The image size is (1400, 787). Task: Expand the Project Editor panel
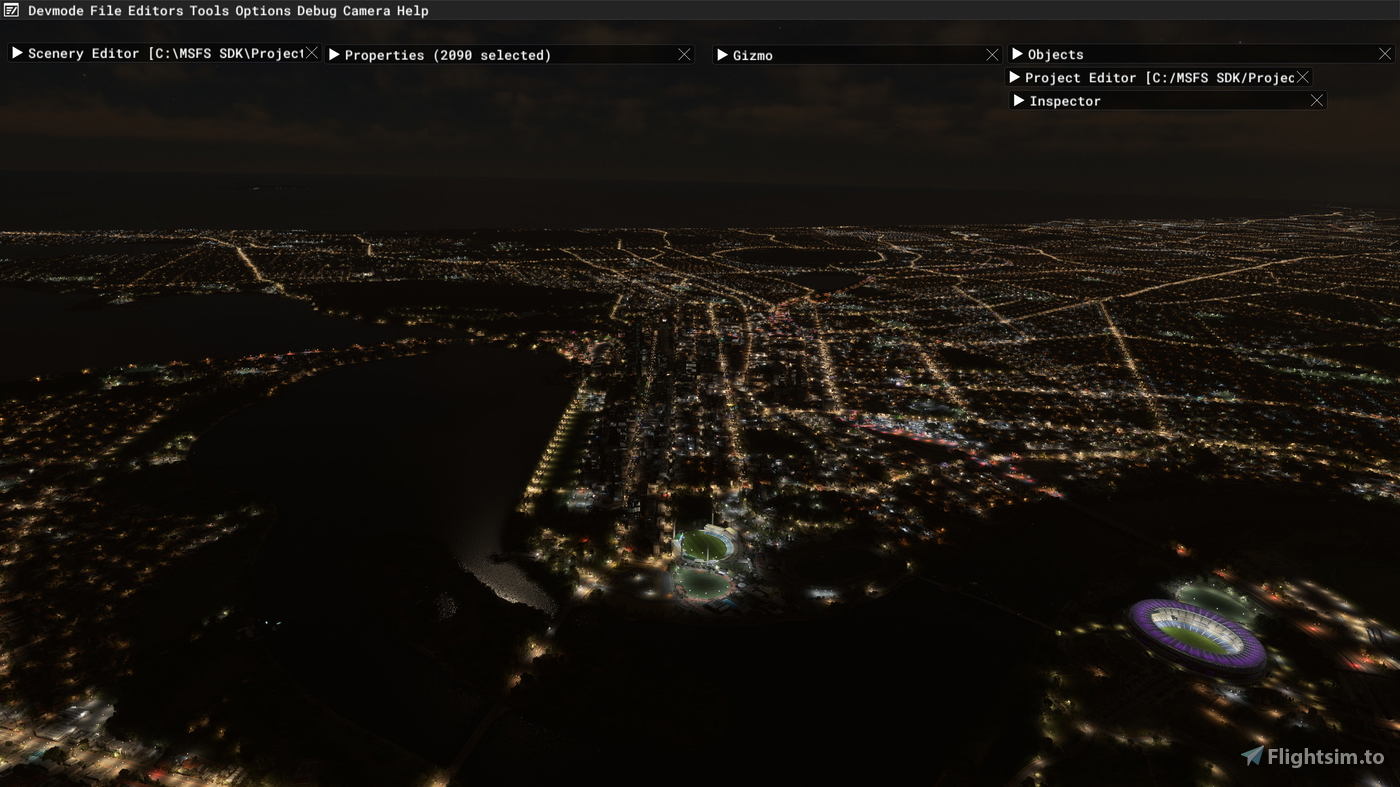1016,77
